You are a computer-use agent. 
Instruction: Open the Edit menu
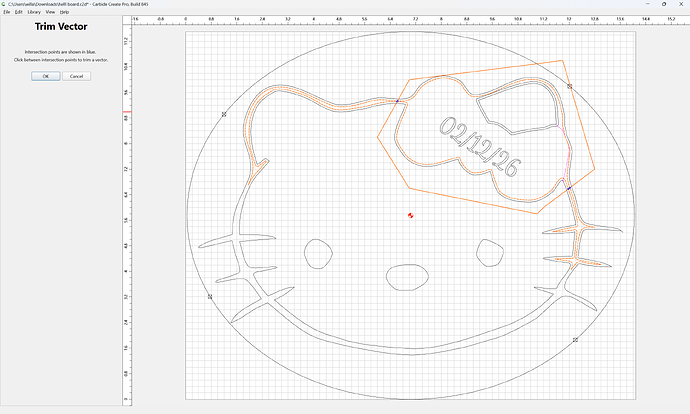coord(18,12)
